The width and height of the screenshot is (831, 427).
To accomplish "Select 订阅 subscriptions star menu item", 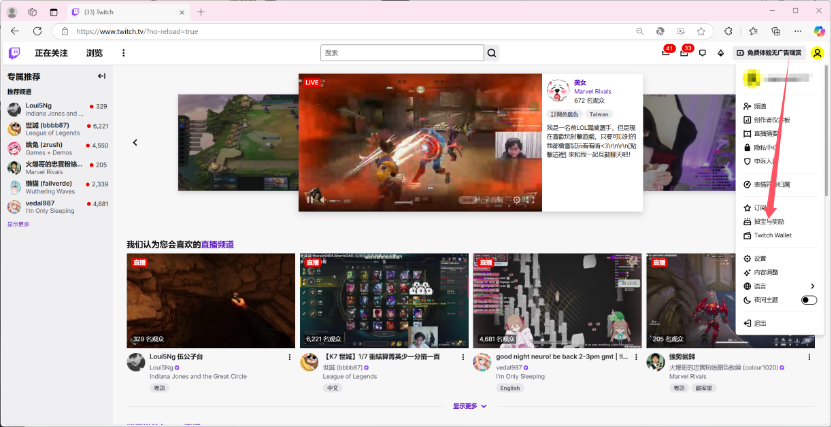I will 780,208.
